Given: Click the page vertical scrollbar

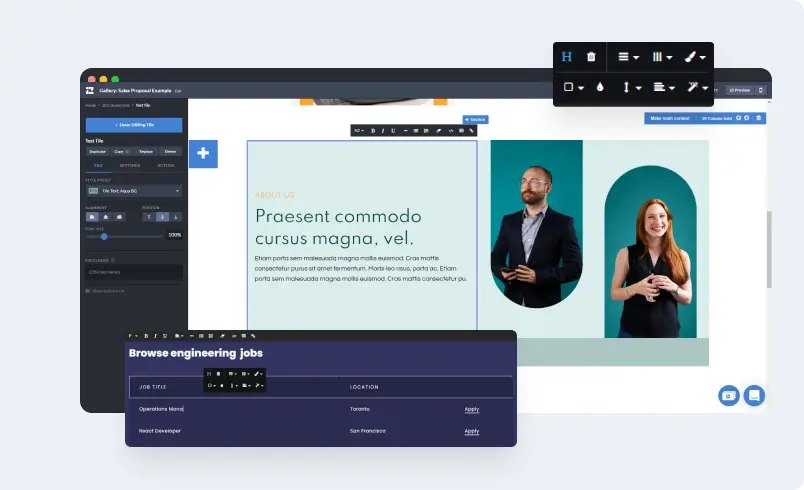Looking at the screenshot, I should point(769,249).
